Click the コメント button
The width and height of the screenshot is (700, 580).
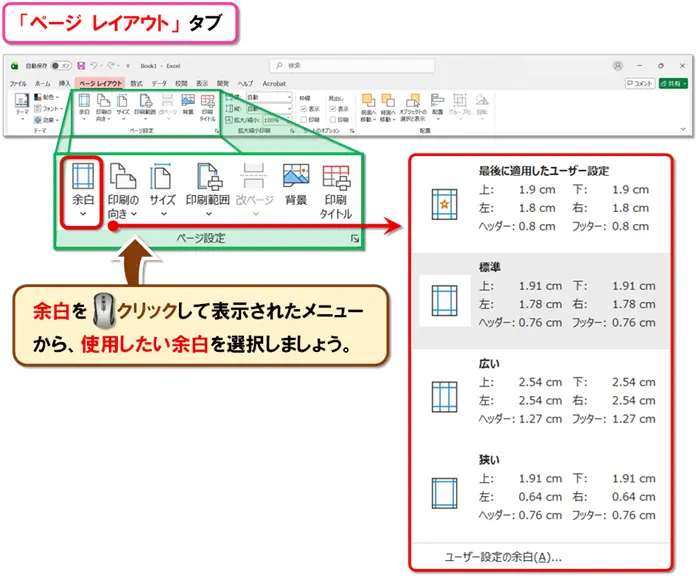coord(640,83)
